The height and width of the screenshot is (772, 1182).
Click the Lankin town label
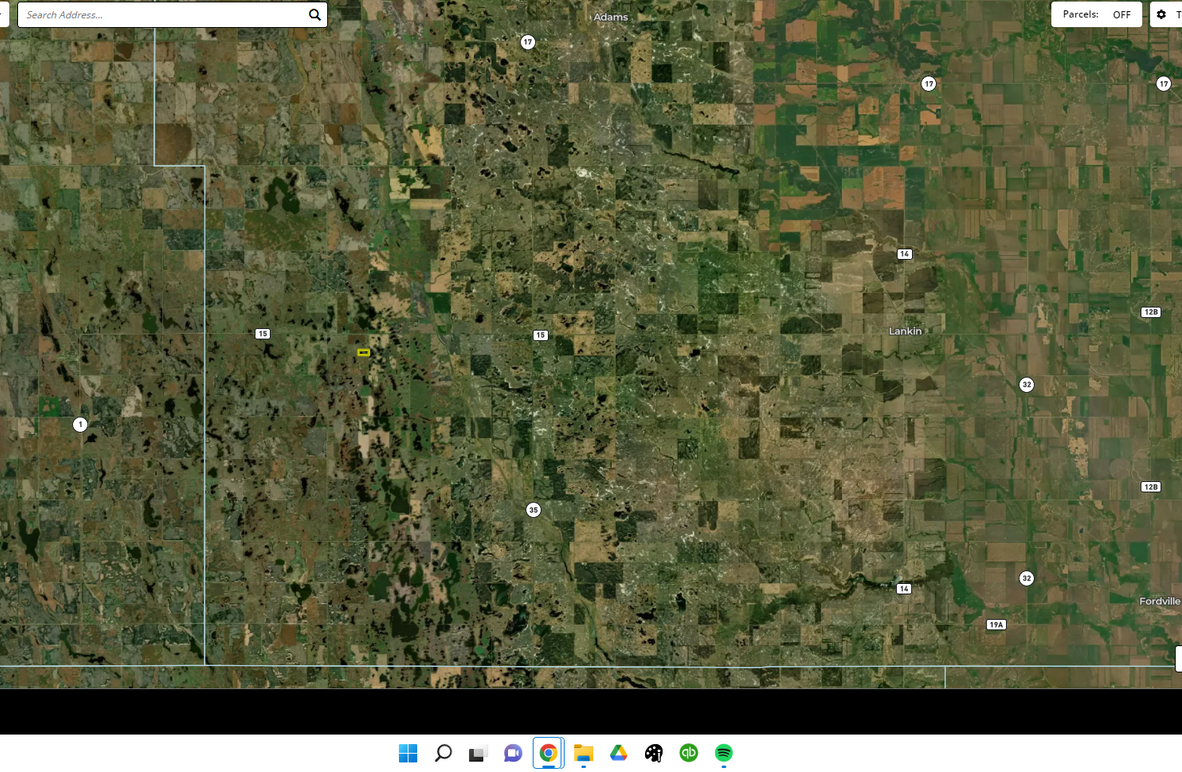(x=905, y=331)
